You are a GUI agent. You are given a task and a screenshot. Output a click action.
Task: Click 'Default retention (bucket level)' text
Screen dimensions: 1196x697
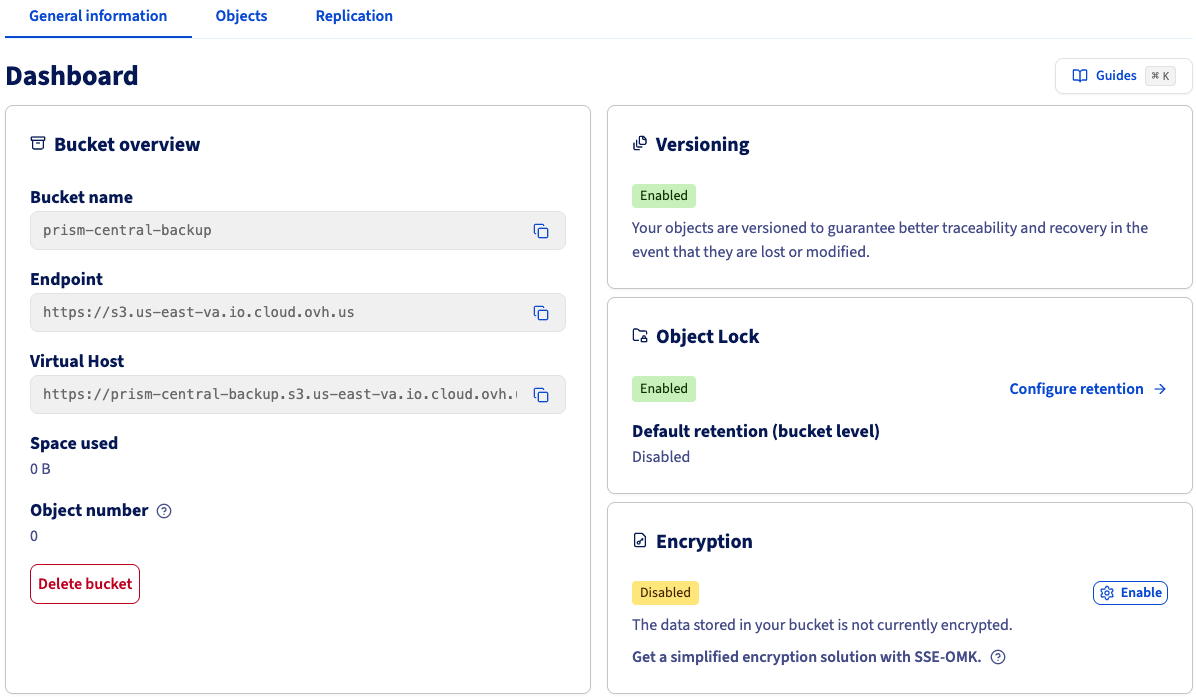pos(756,432)
